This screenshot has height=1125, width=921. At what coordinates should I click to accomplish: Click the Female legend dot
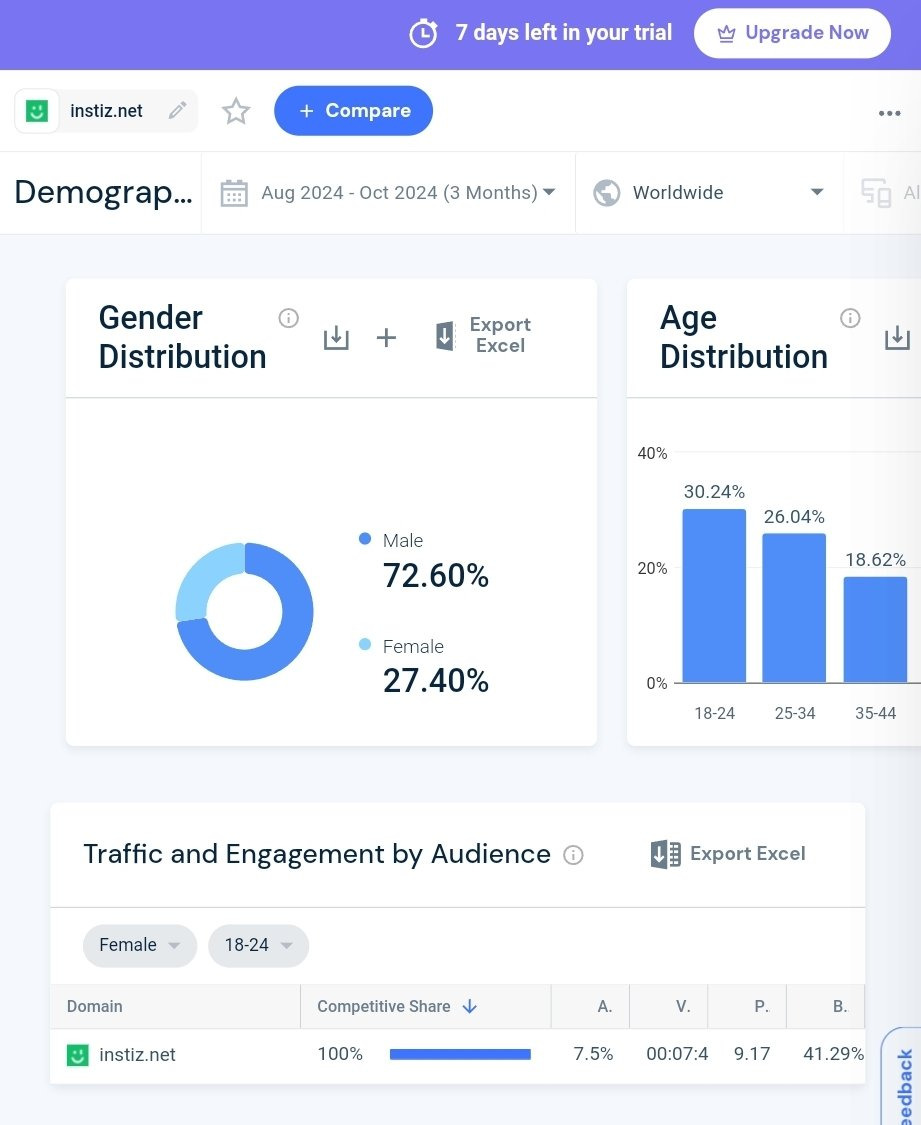tap(364, 644)
